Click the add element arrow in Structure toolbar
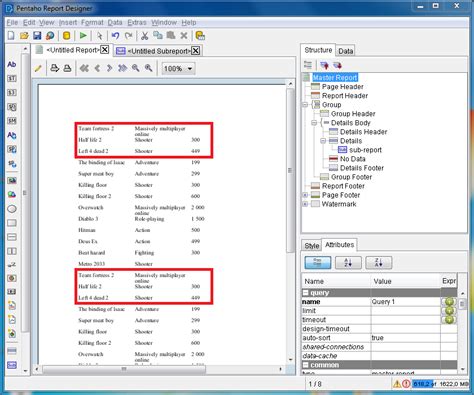474x395 pixels. [x=324, y=65]
